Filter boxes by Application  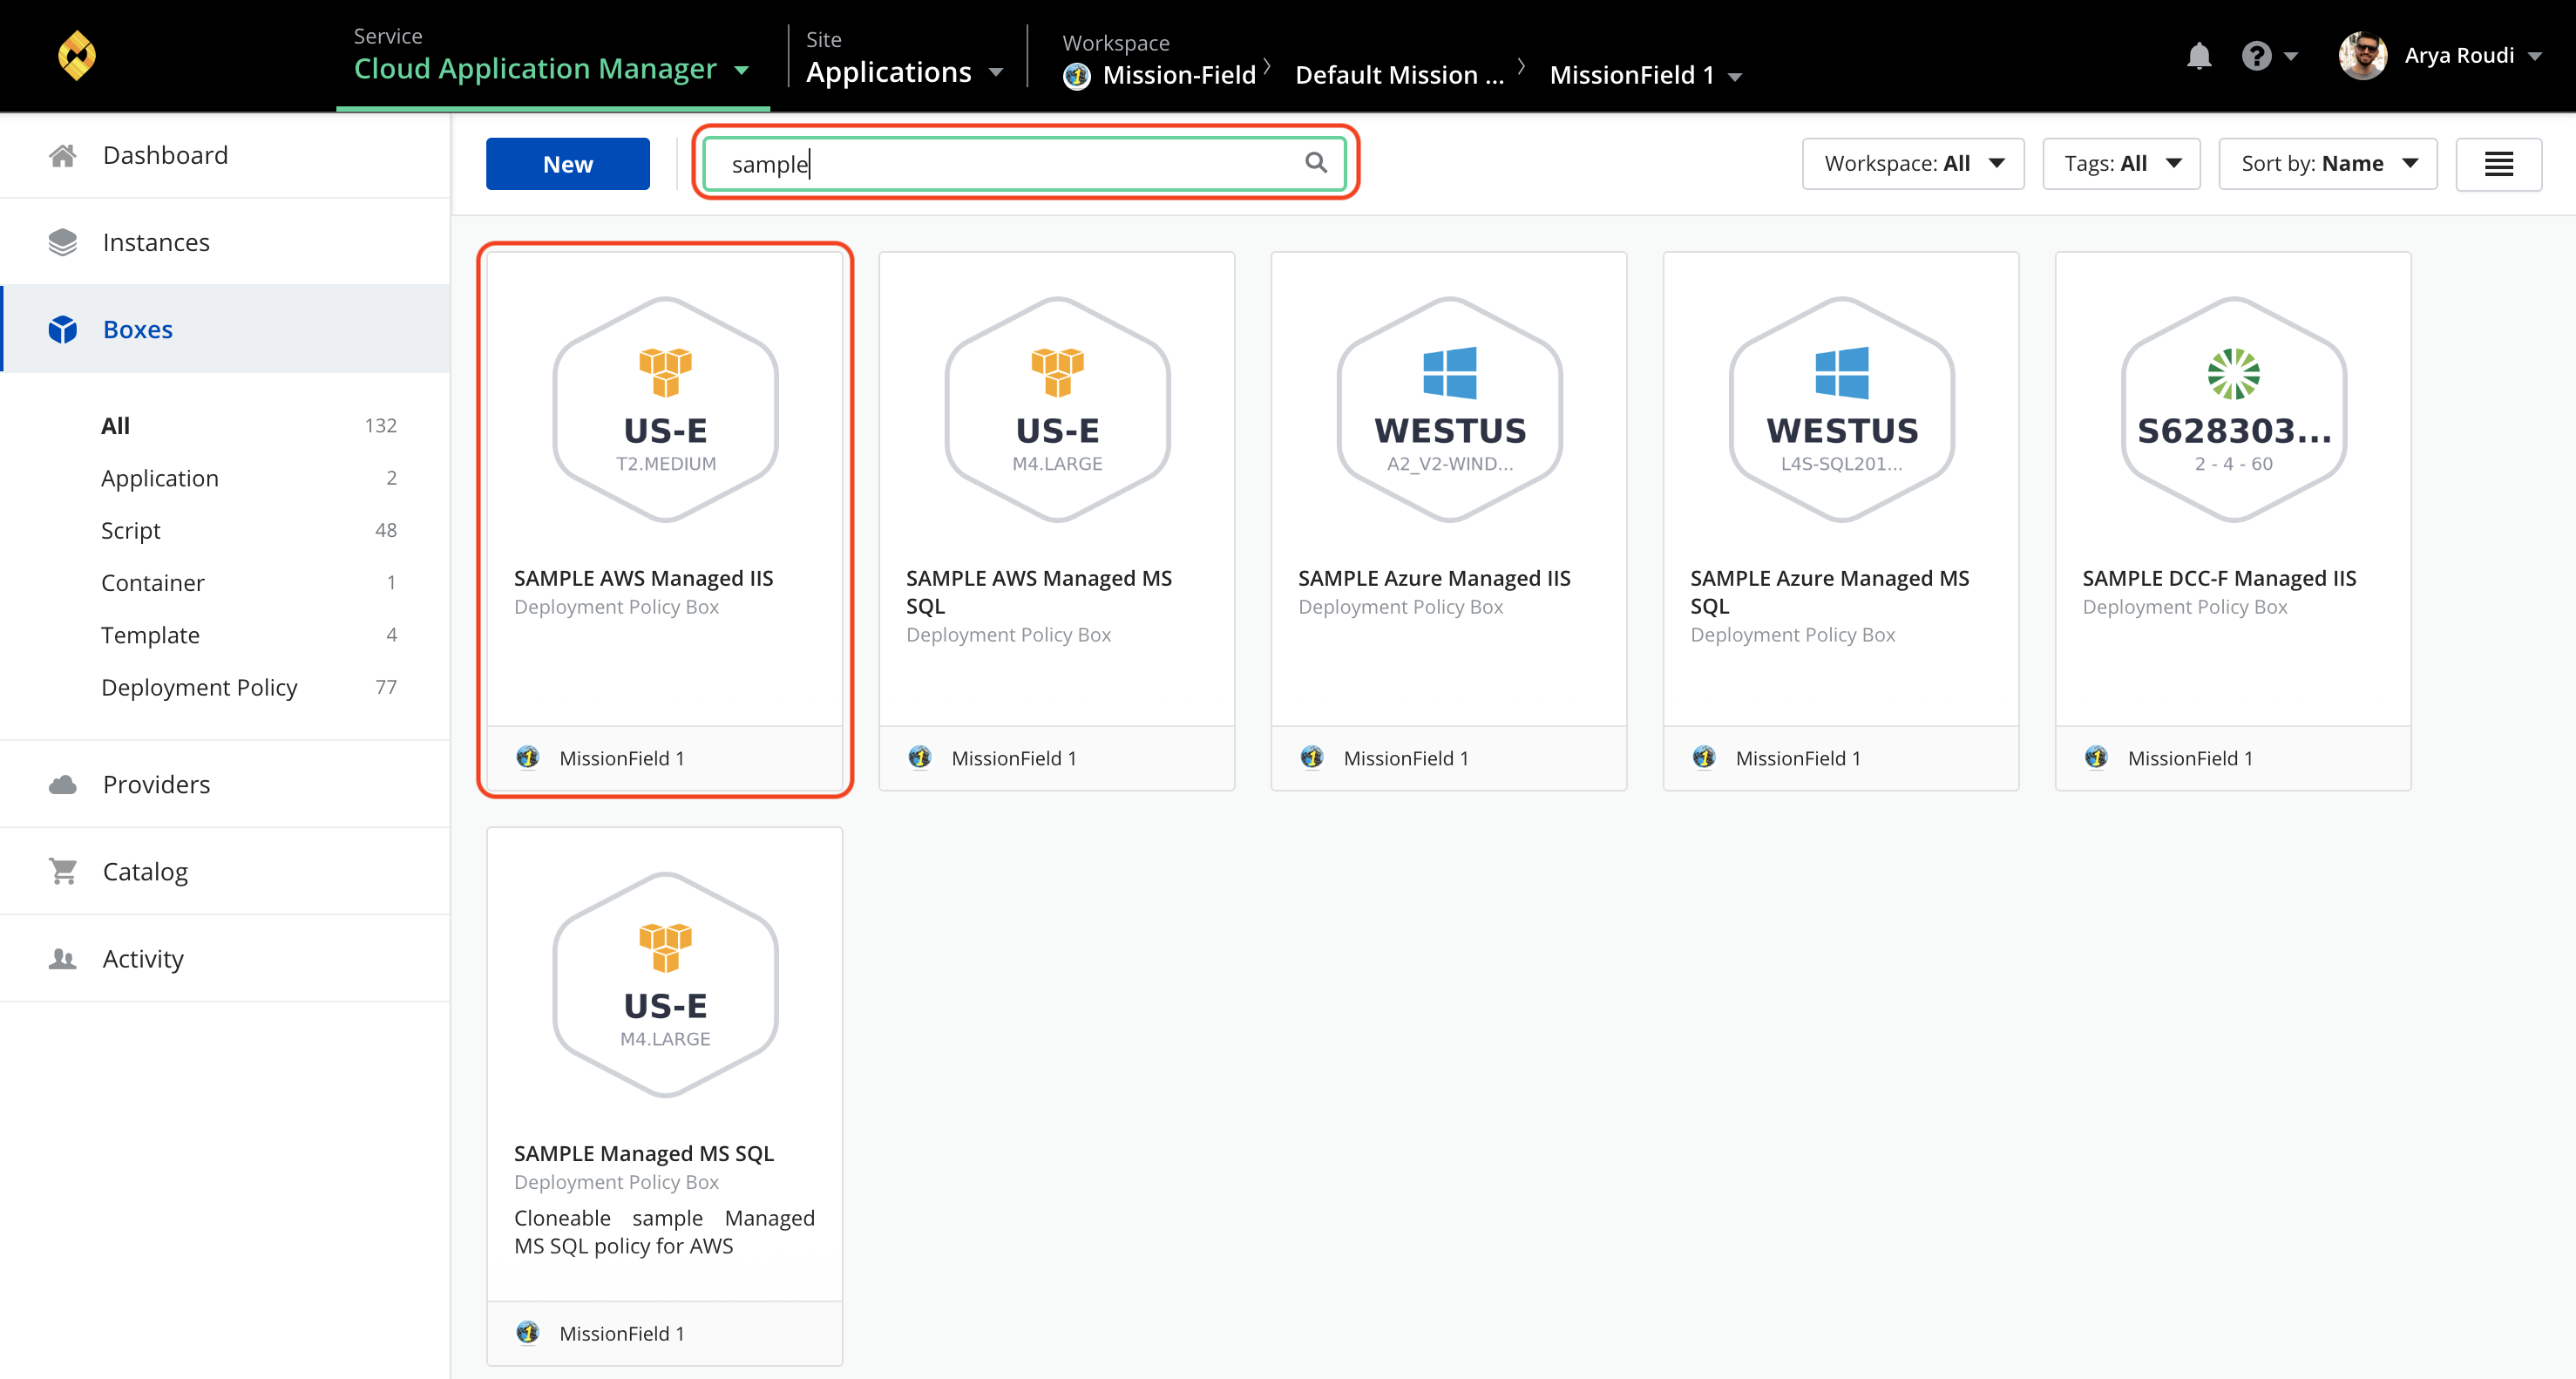(x=159, y=479)
